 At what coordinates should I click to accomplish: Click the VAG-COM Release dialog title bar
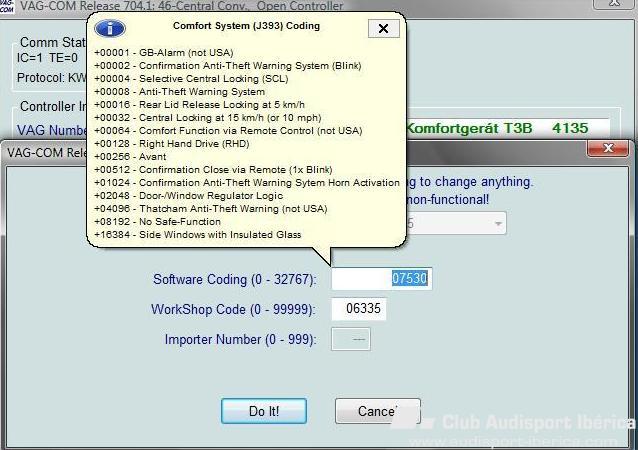[50, 152]
